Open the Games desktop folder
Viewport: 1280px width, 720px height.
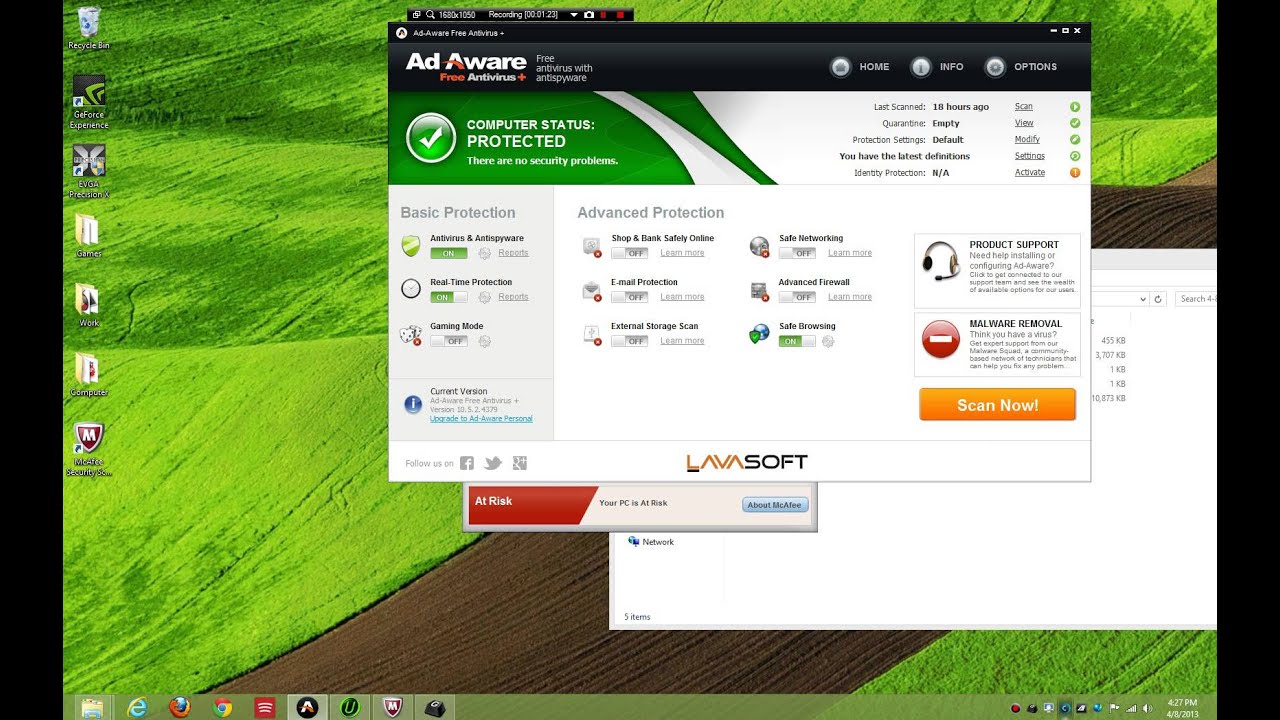click(89, 236)
